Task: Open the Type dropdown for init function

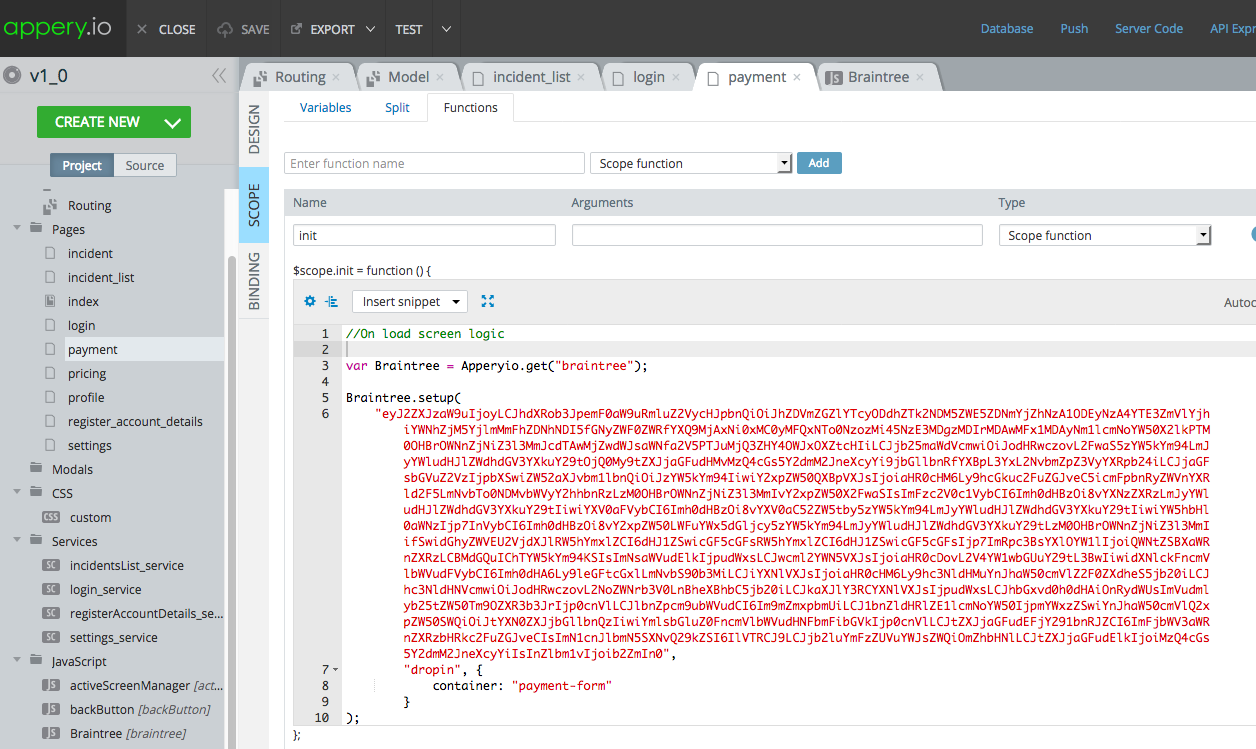Action: tap(1105, 235)
